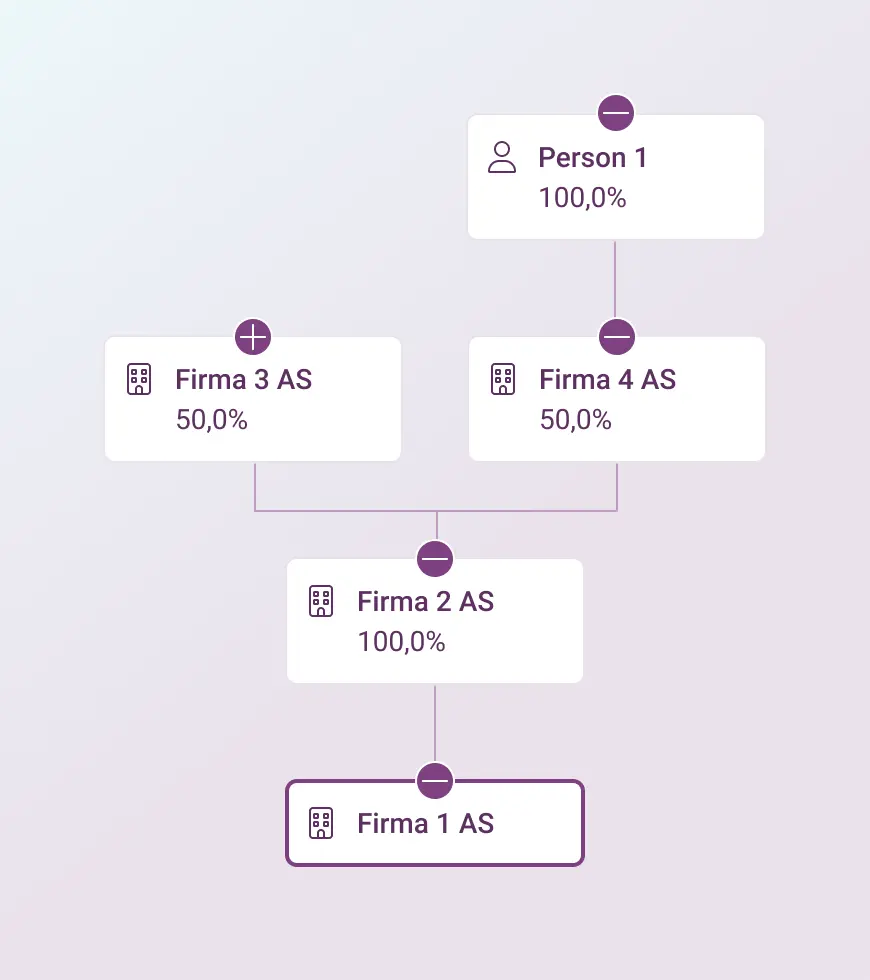870x980 pixels.
Task: Open the highlighted Firma 1 AS card
Action: pyautogui.click(x=435, y=823)
